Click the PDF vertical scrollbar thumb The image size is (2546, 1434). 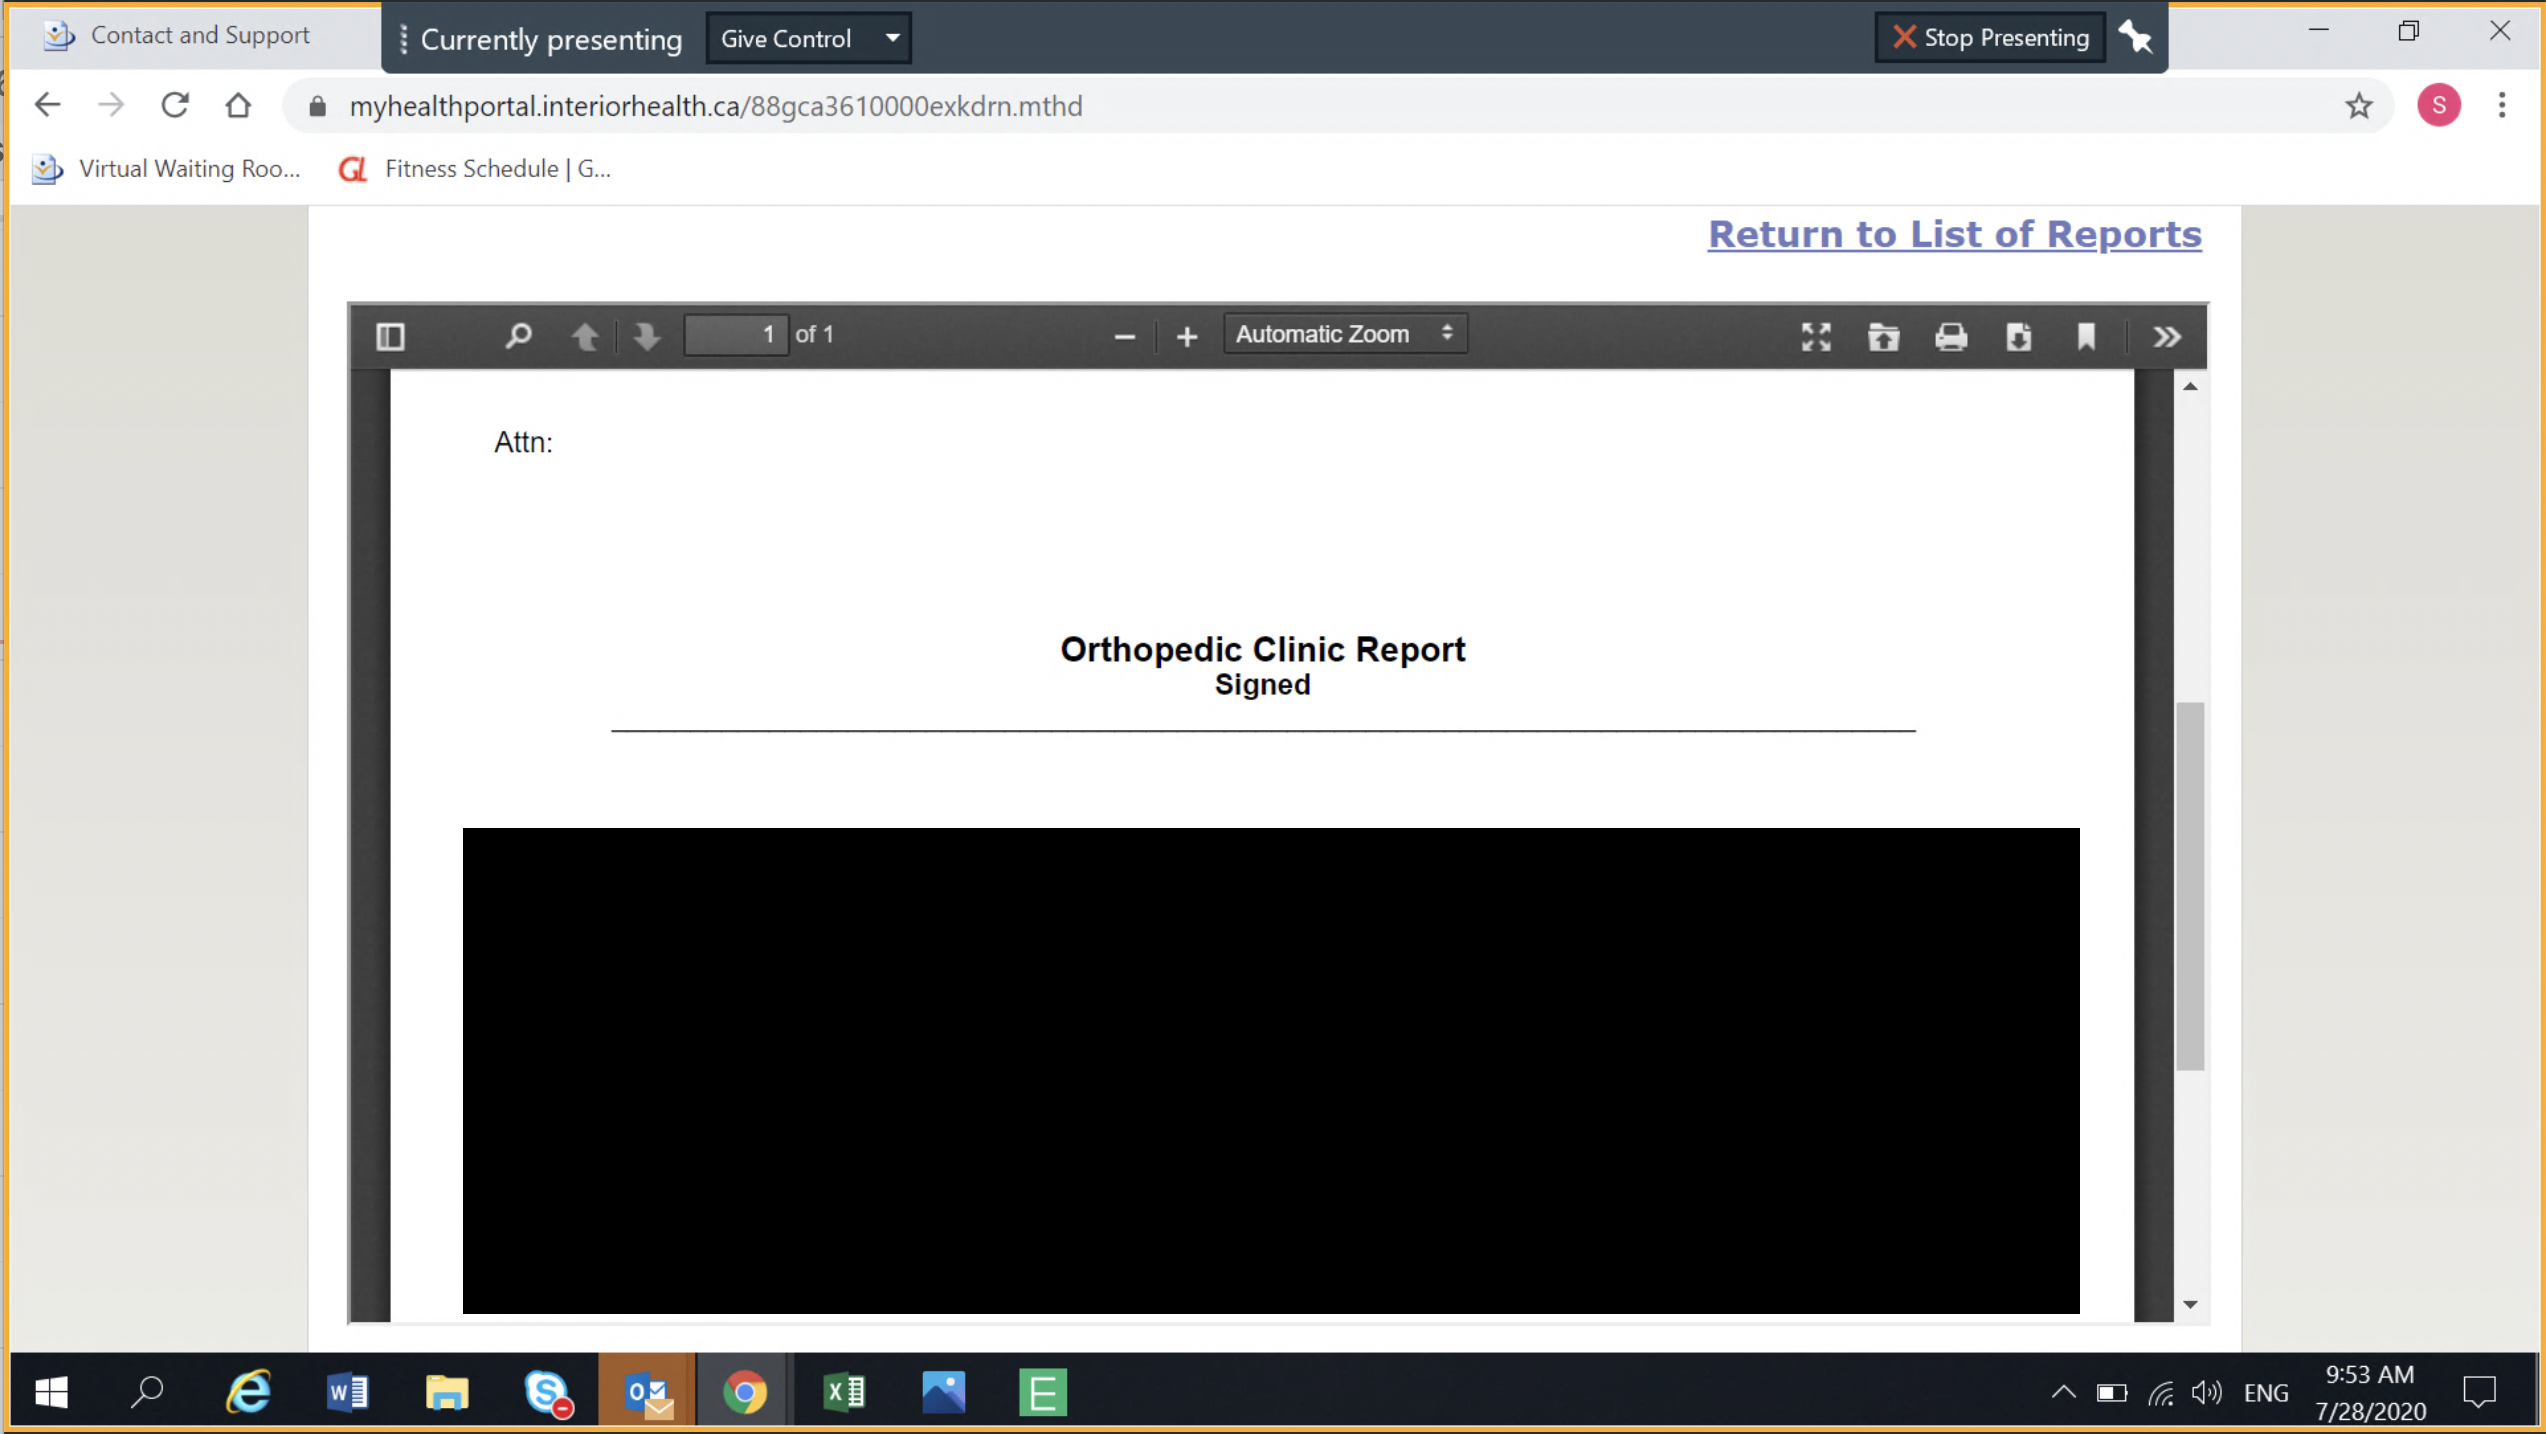[x=2190, y=884]
